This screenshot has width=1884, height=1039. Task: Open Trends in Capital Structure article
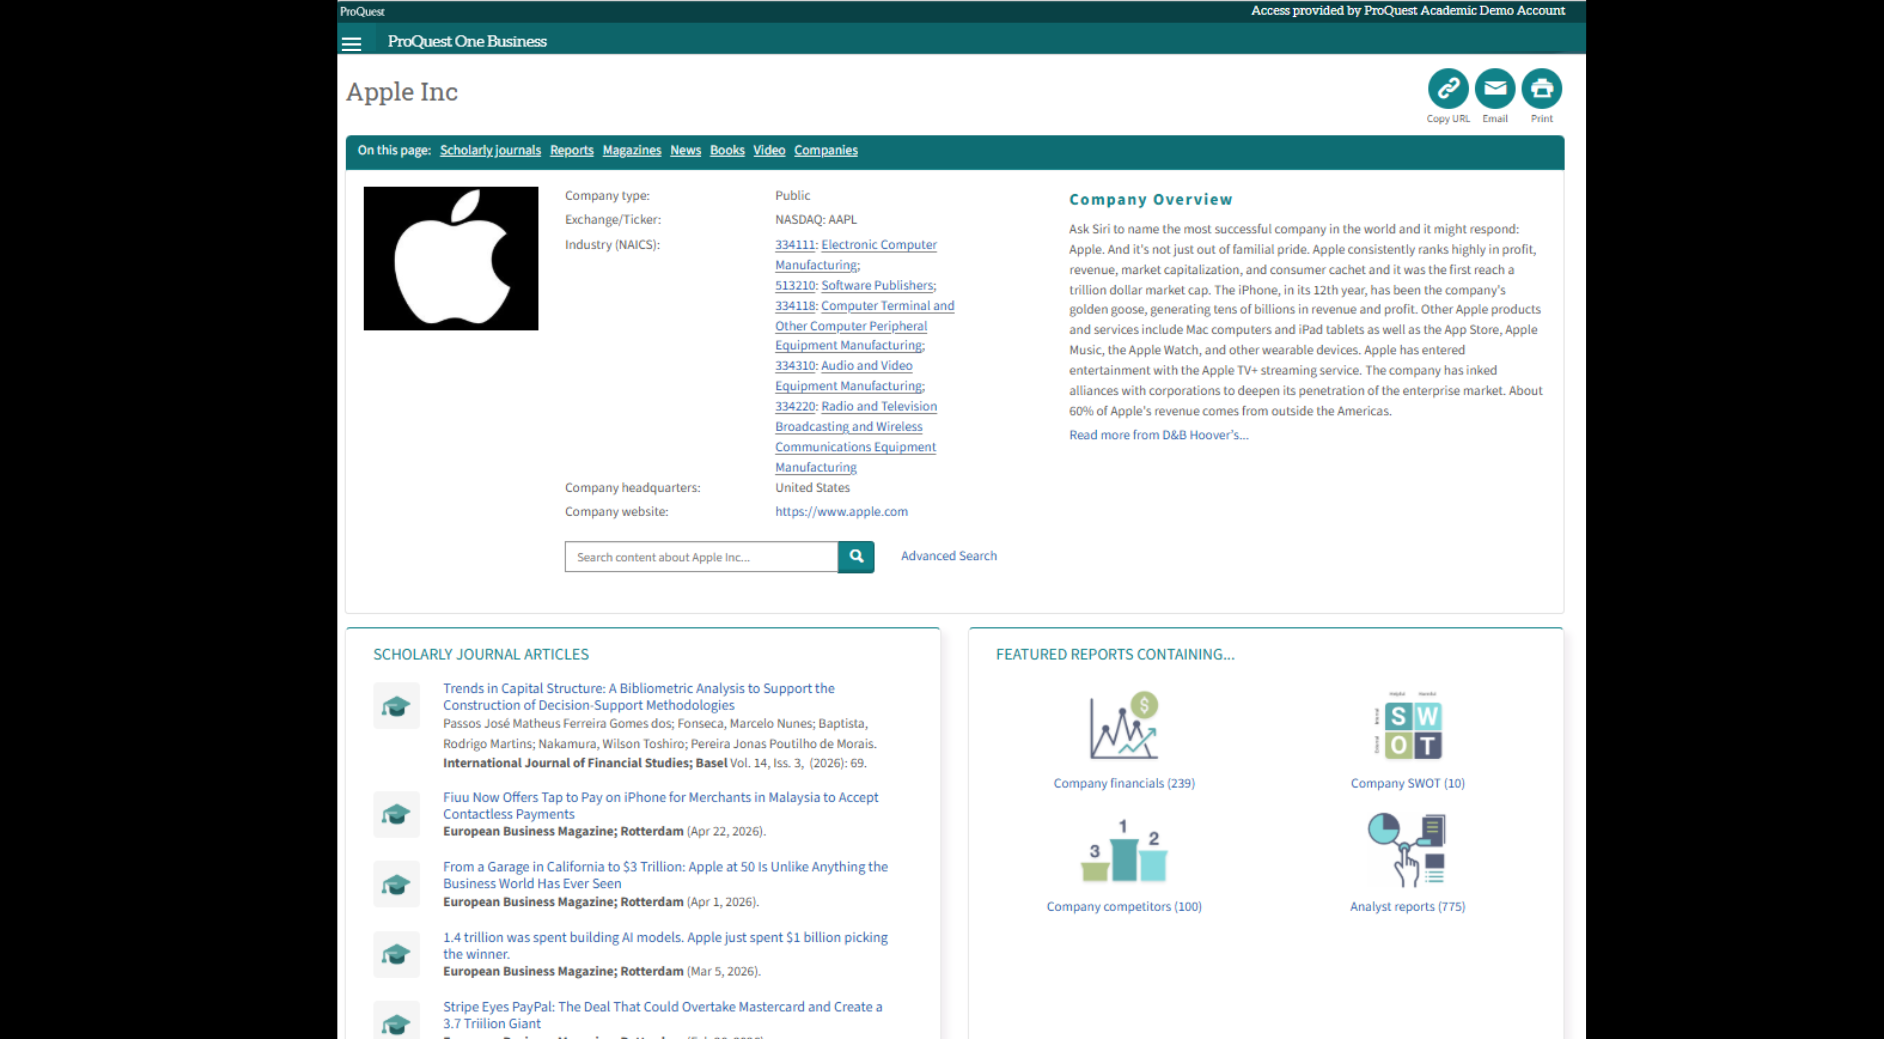pyautogui.click(x=639, y=696)
